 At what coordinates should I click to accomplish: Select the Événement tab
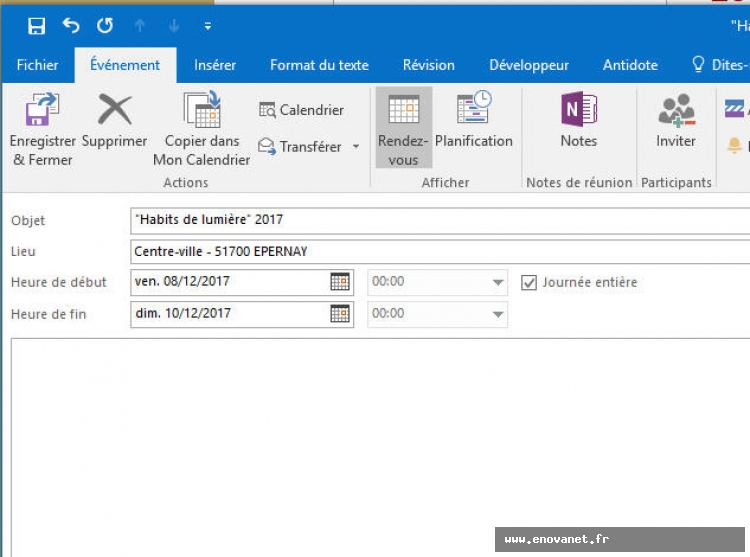tap(125, 65)
